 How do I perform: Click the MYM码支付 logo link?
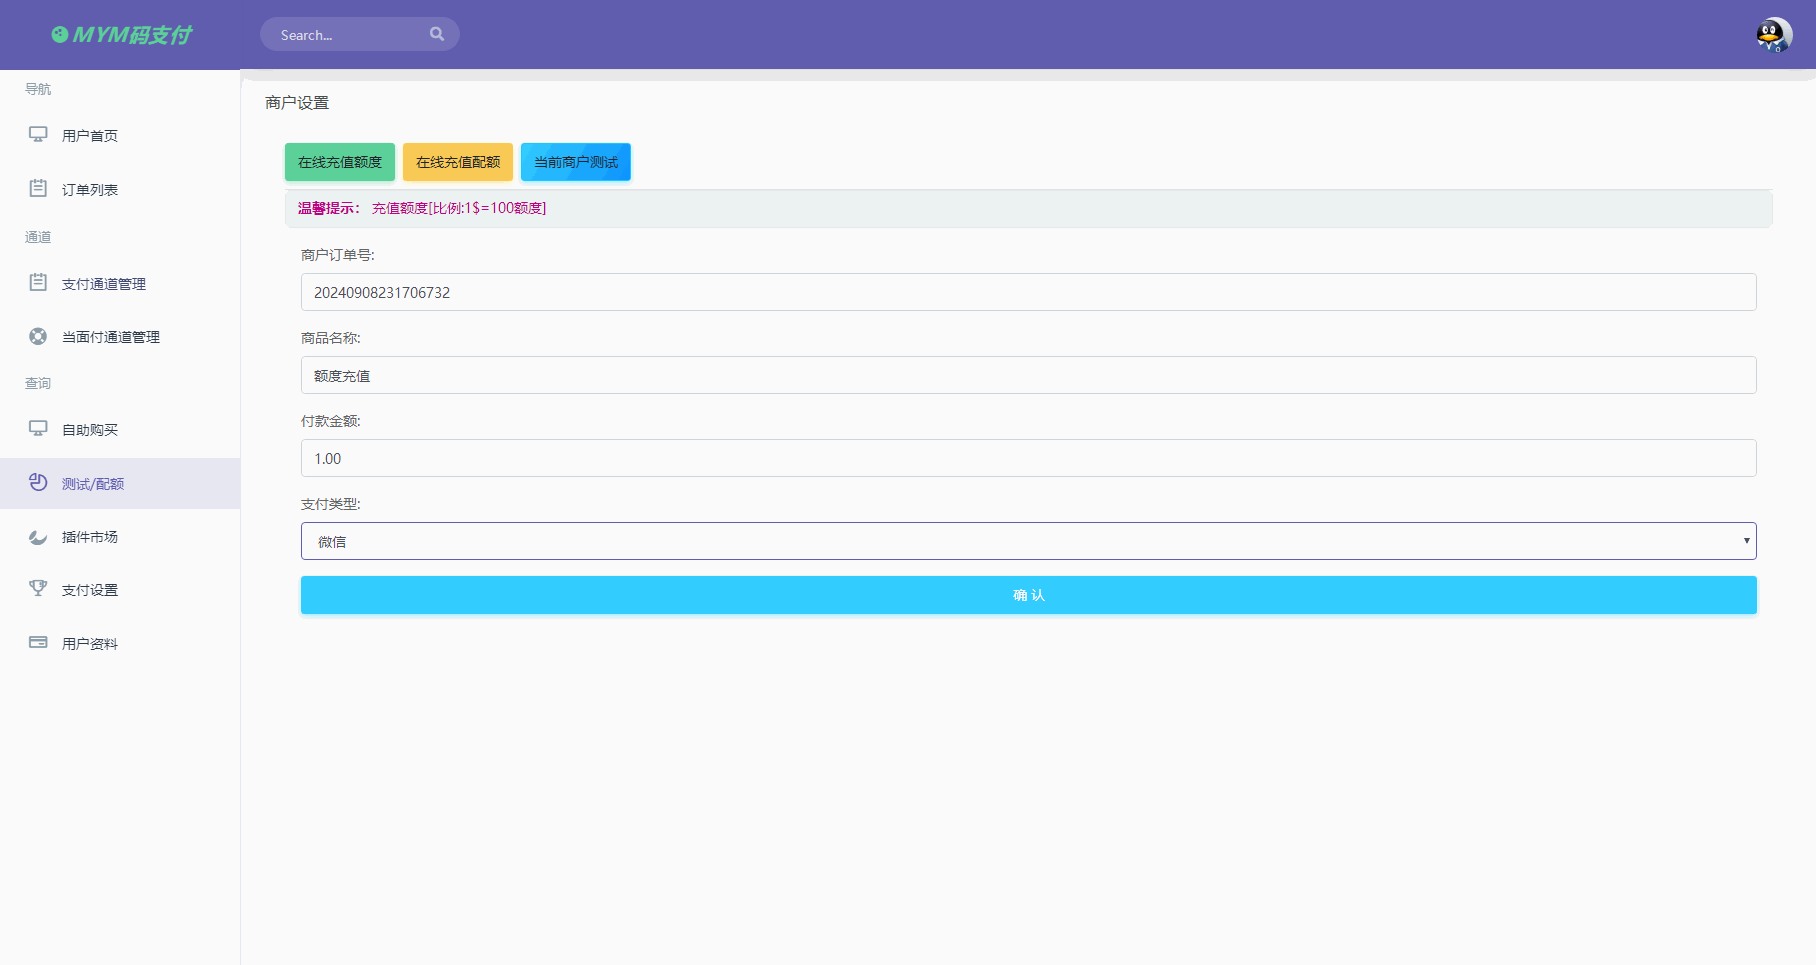[x=122, y=35]
